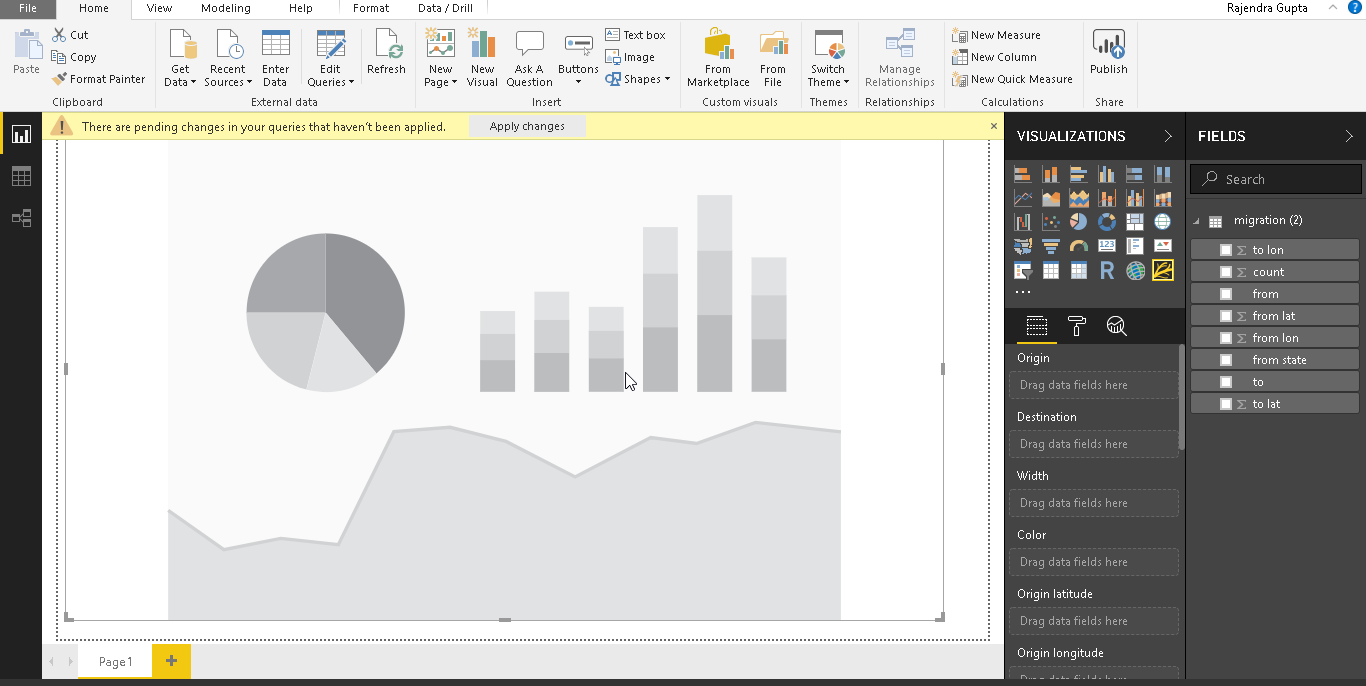Switch to the View ribbon tab

click(159, 8)
